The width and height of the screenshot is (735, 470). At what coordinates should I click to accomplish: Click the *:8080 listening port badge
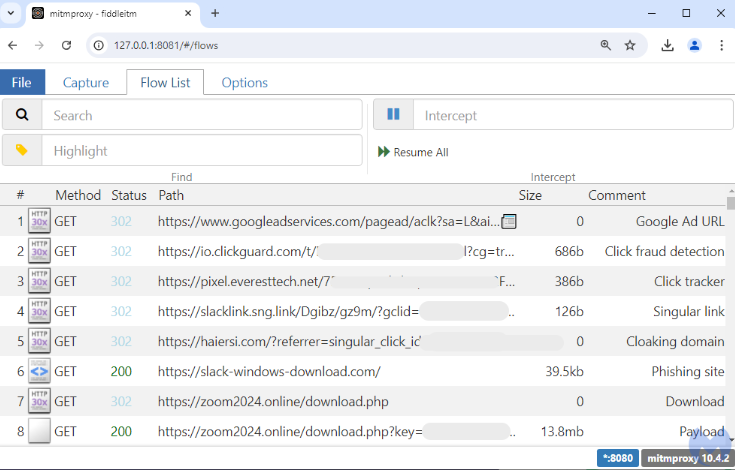click(617, 458)
